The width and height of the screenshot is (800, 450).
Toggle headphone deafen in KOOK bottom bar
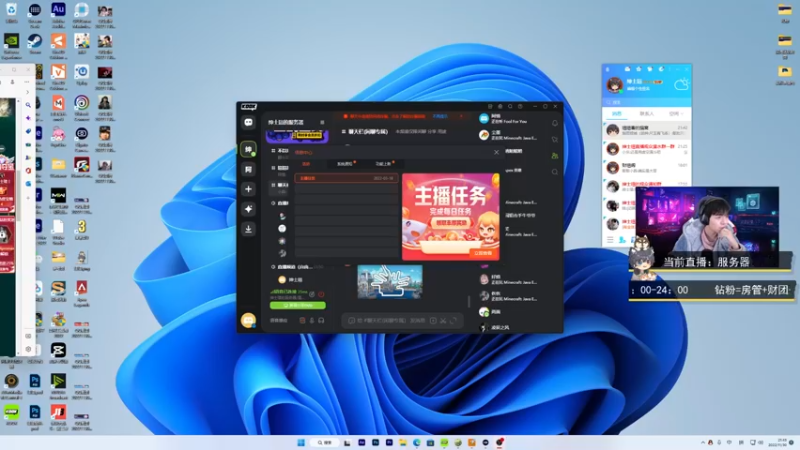coord(321,320)
